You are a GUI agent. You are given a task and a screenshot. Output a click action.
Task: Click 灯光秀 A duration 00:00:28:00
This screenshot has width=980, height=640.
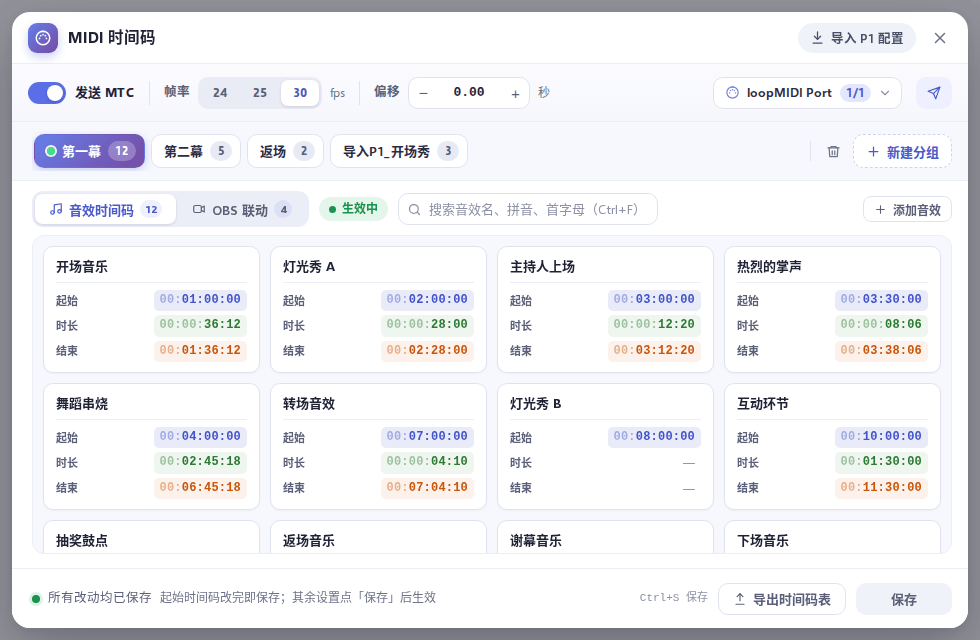click(x=428, y=324)
